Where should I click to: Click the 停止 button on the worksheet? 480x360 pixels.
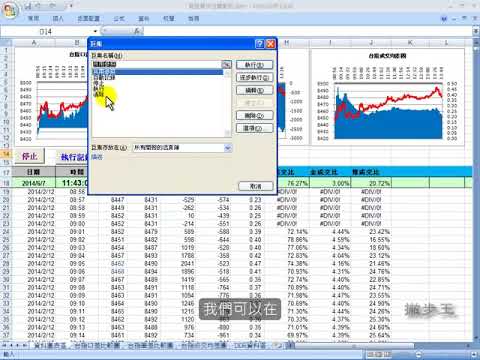pyautogui.click(x=29, y=156)
